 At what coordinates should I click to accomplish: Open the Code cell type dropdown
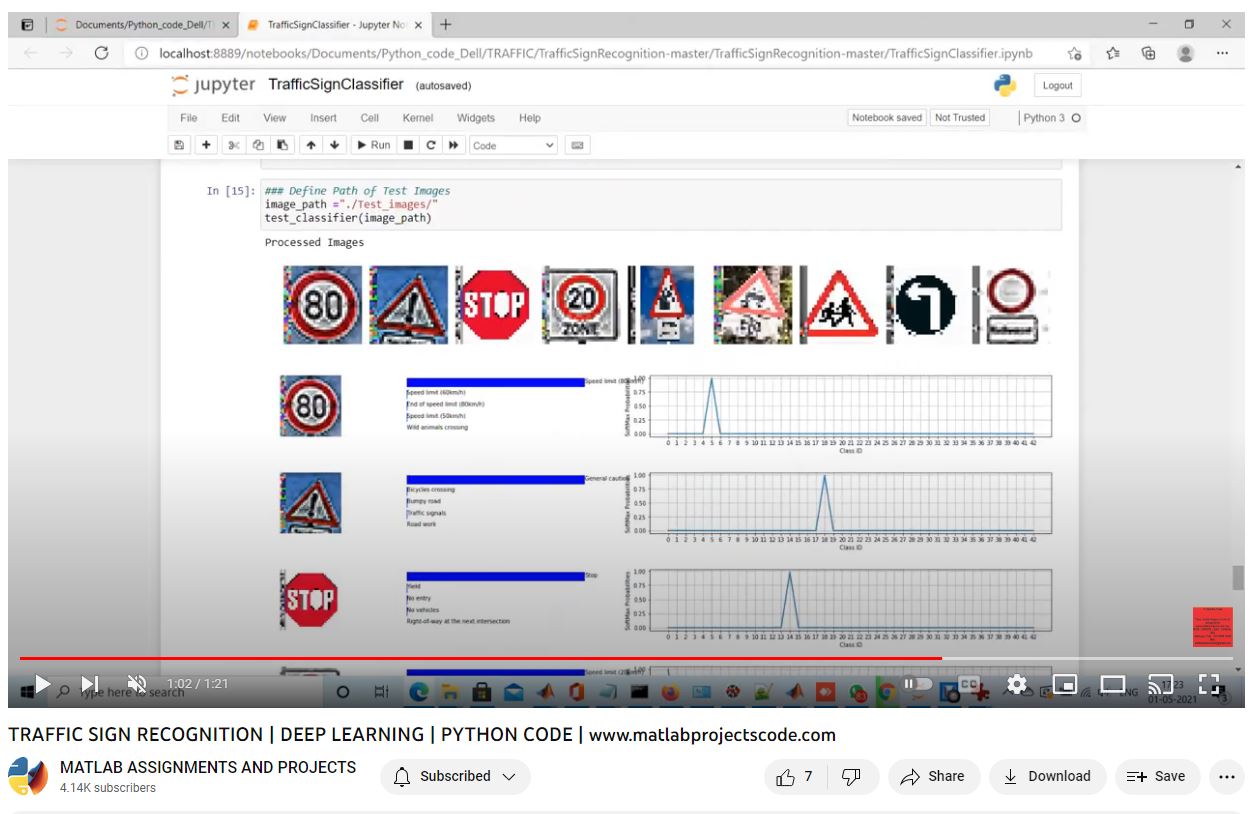pyautogui.click(x=513, y=145)
